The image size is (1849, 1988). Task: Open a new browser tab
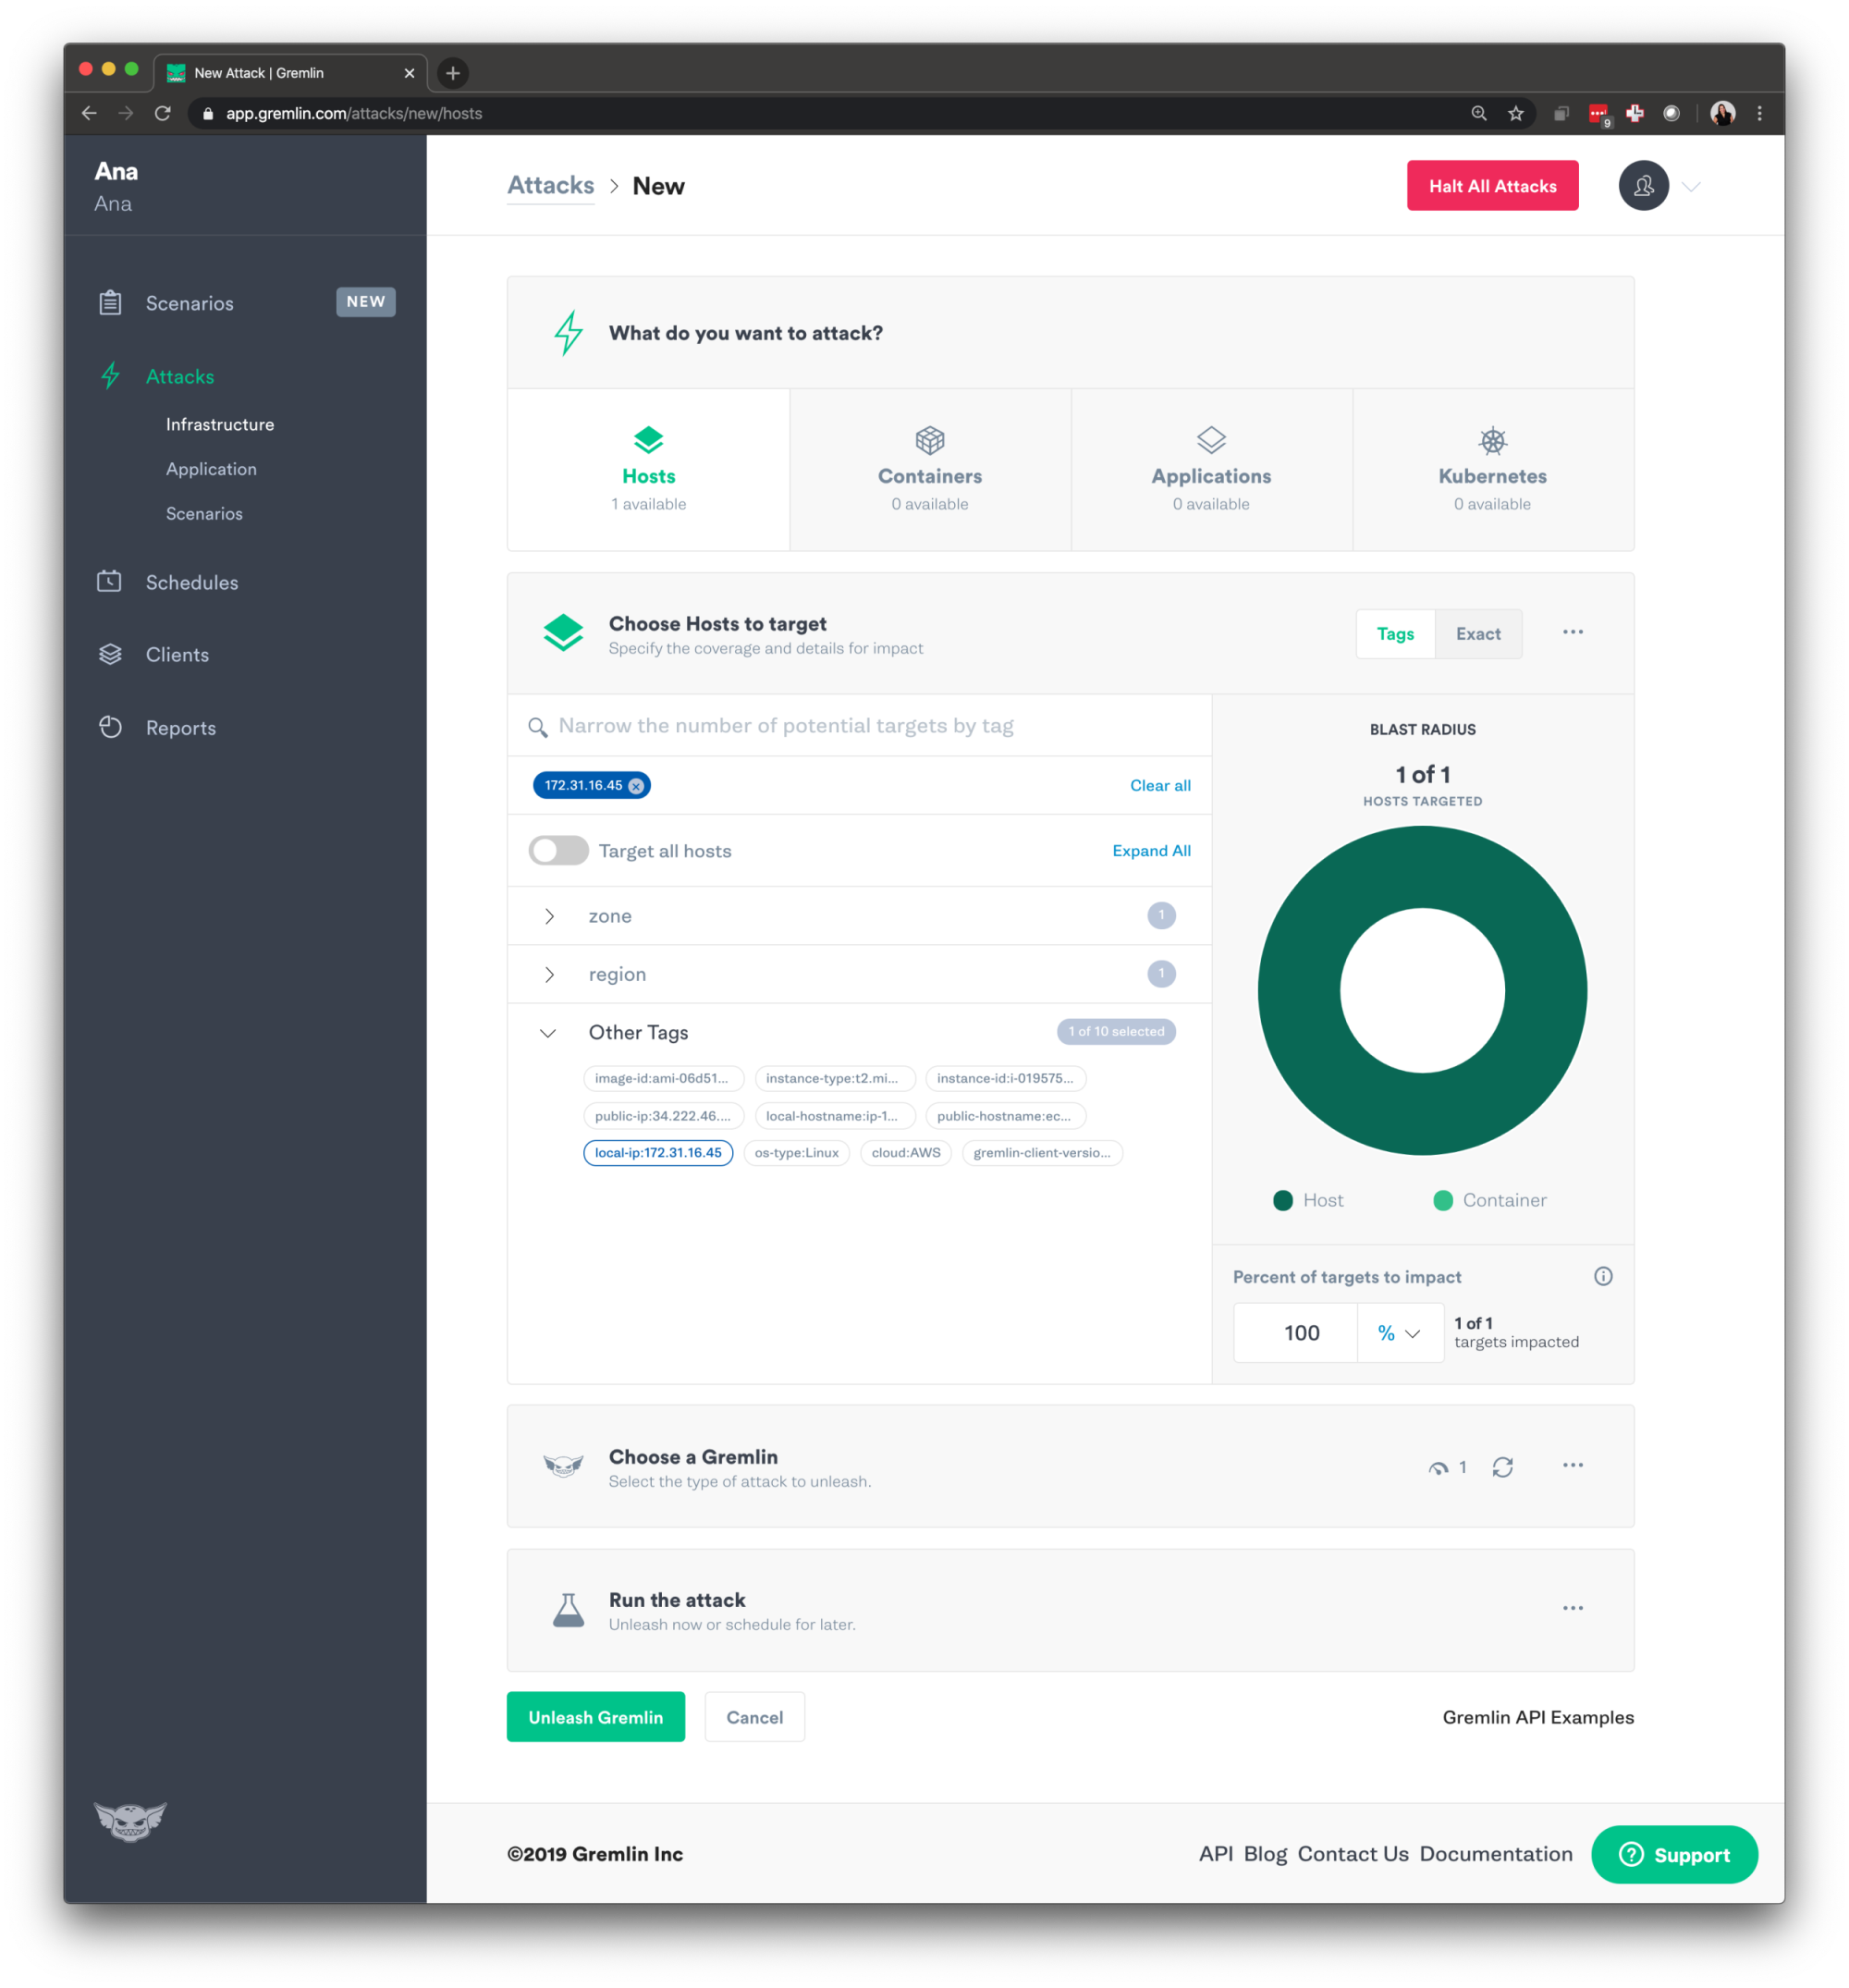tap(453, 73)
